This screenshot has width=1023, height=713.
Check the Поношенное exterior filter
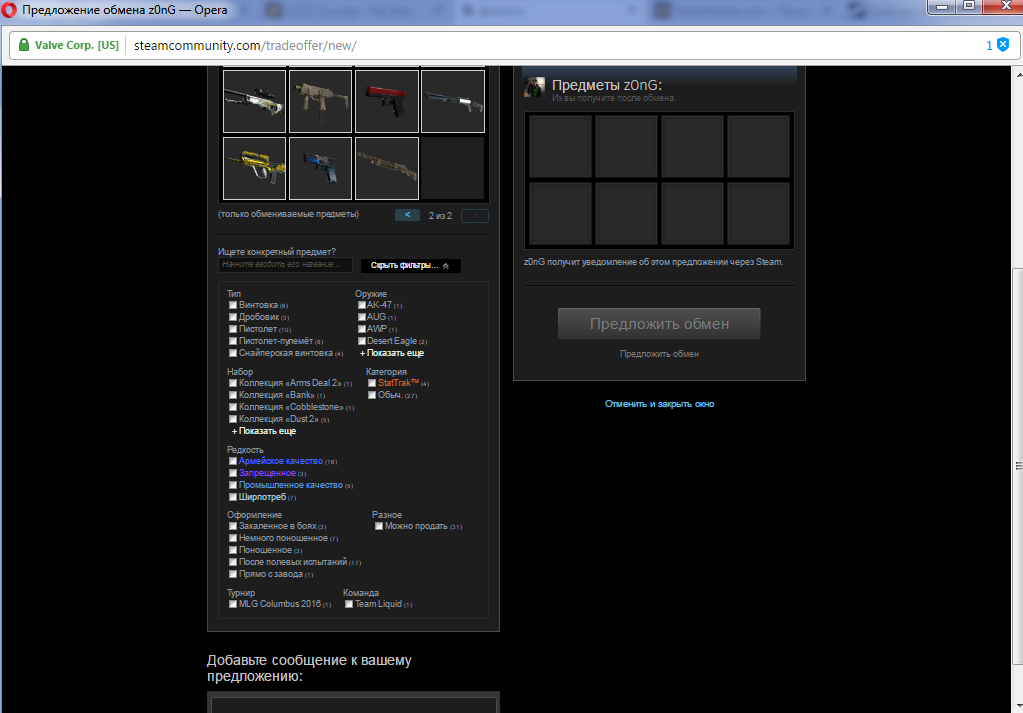click(232, 550)
